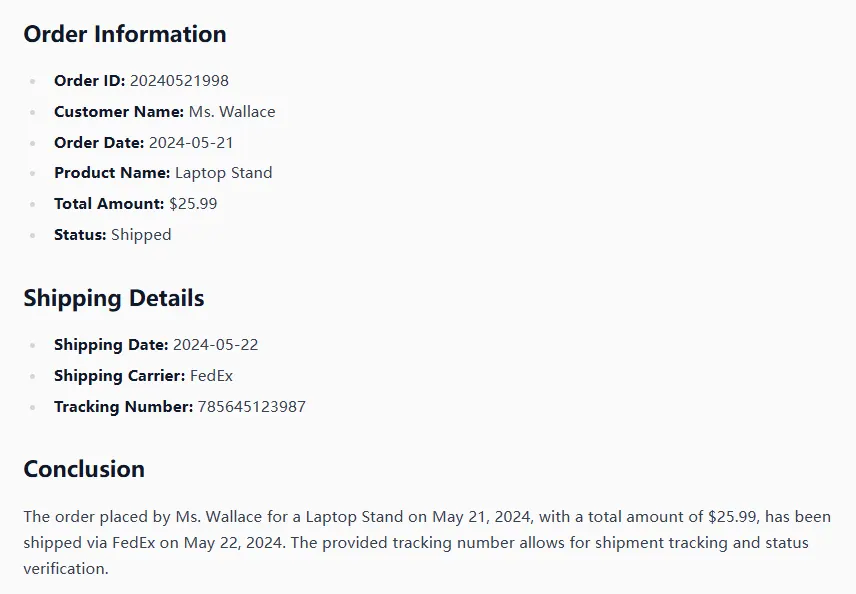The image size is (856, 594).
Task: Click the $25.99 amount in the list
Action: [193, 204]
